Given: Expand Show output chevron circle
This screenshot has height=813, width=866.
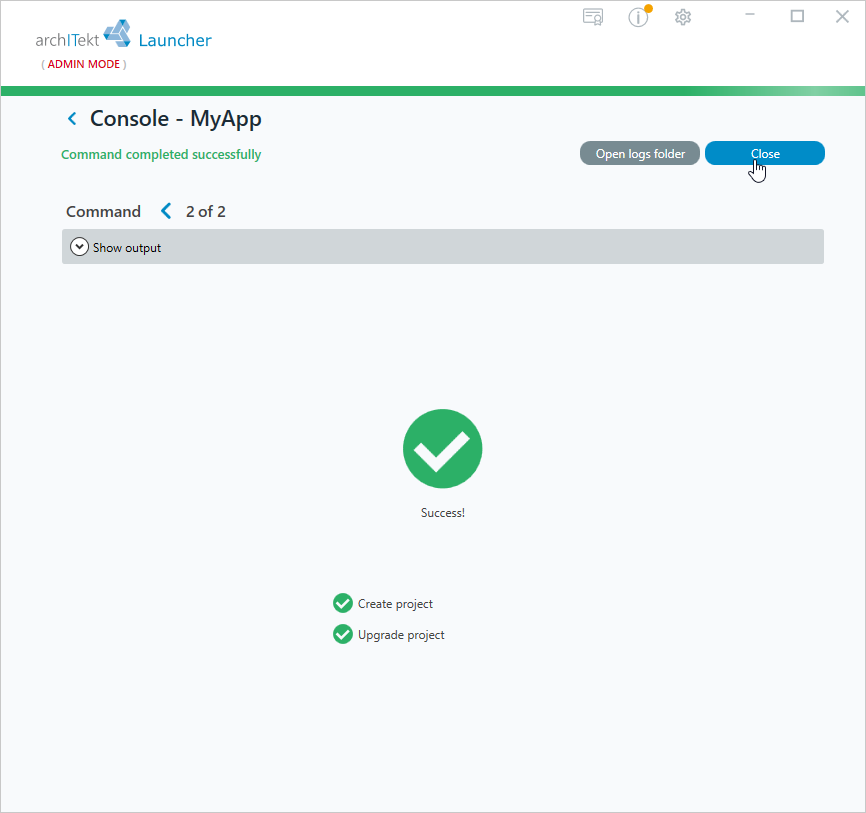Looking at the screenshot, I should click(79, 247).
